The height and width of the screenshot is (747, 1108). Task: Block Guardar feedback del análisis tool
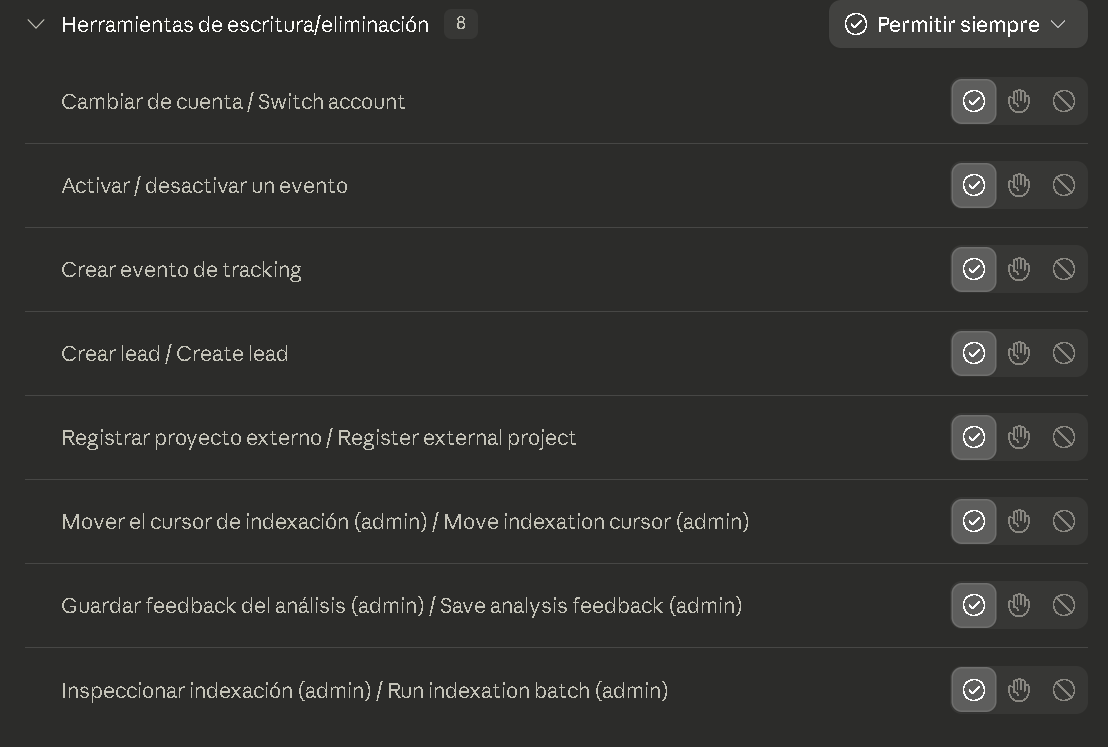pyautogui.click(x=1063, y=605)
